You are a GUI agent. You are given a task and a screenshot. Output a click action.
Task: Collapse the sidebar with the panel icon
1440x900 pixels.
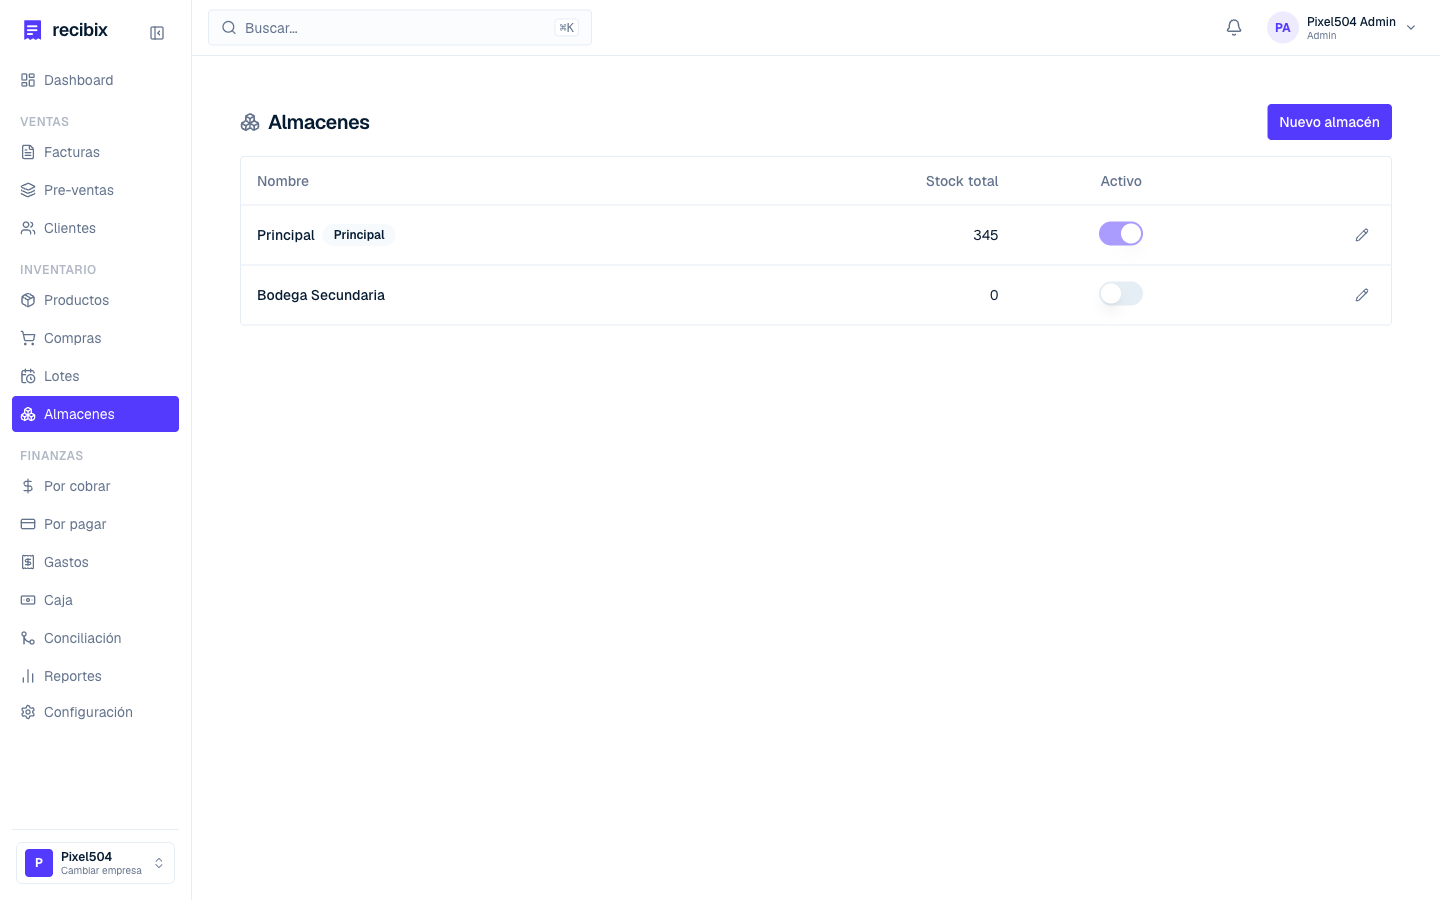coord(157,33)
